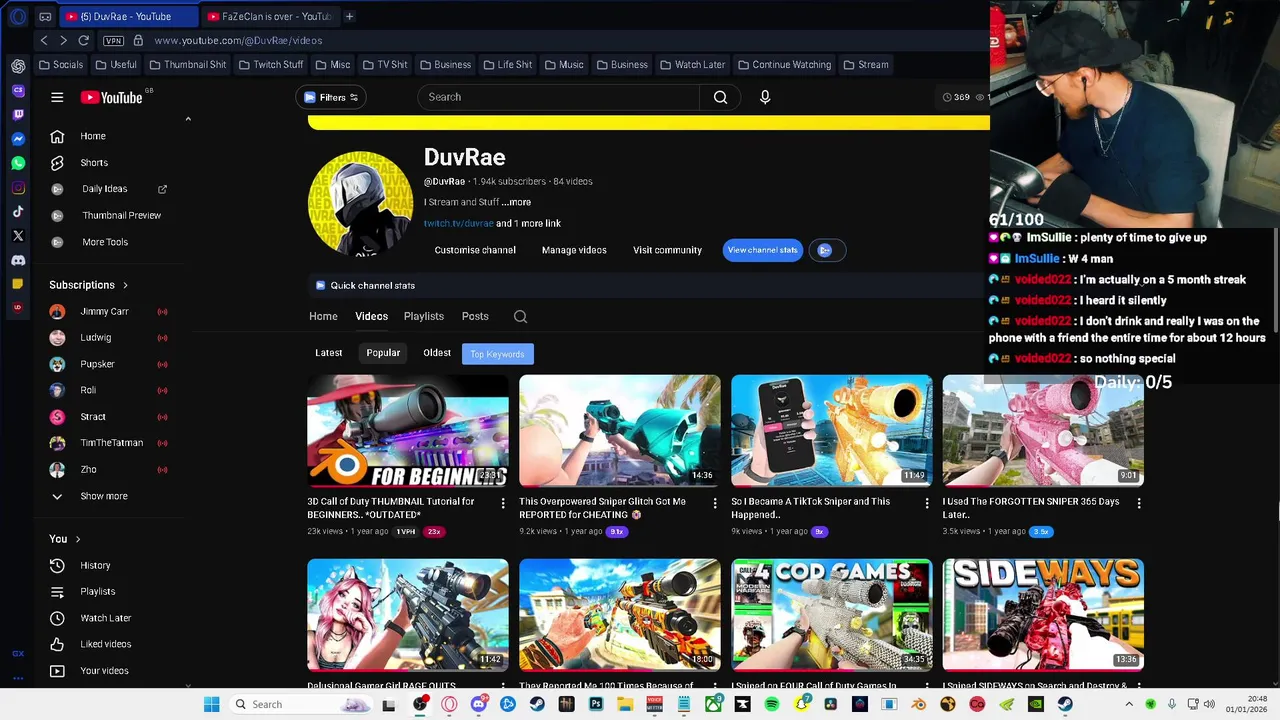
Task: Open the channel Playlists tab
Action: (424, 316)
